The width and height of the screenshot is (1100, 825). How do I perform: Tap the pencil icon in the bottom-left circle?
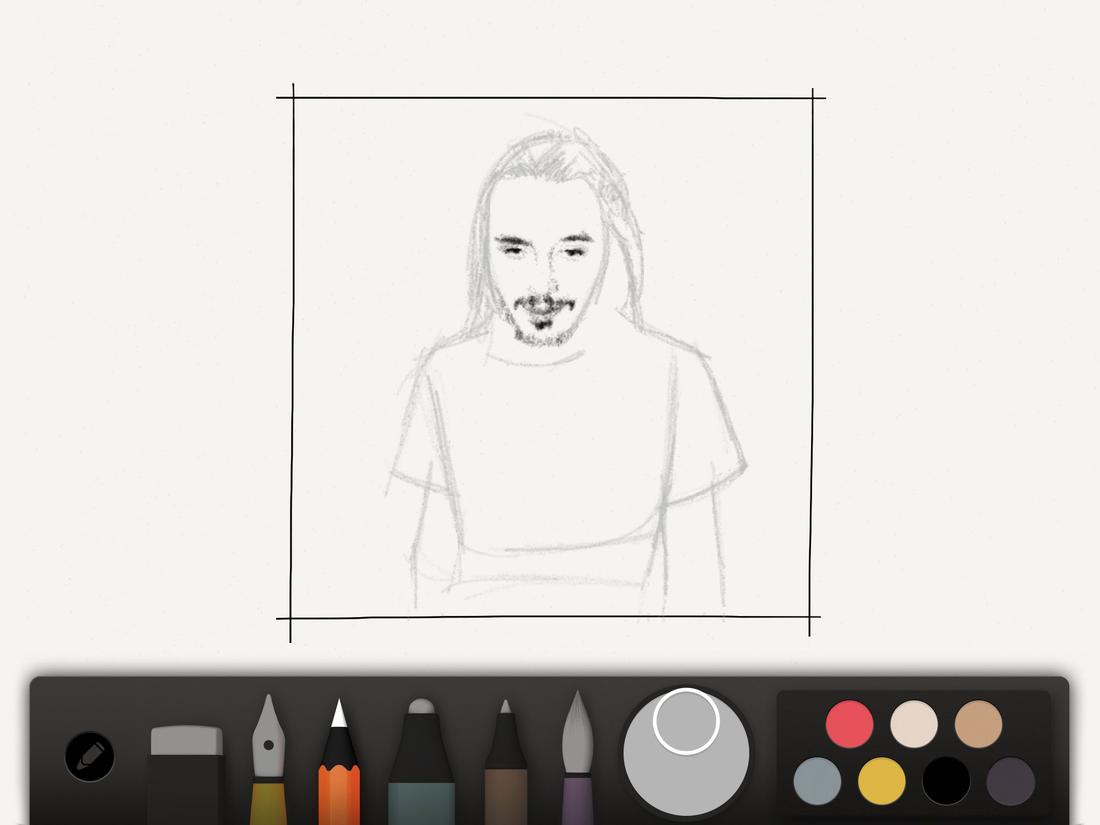[89, 757]
